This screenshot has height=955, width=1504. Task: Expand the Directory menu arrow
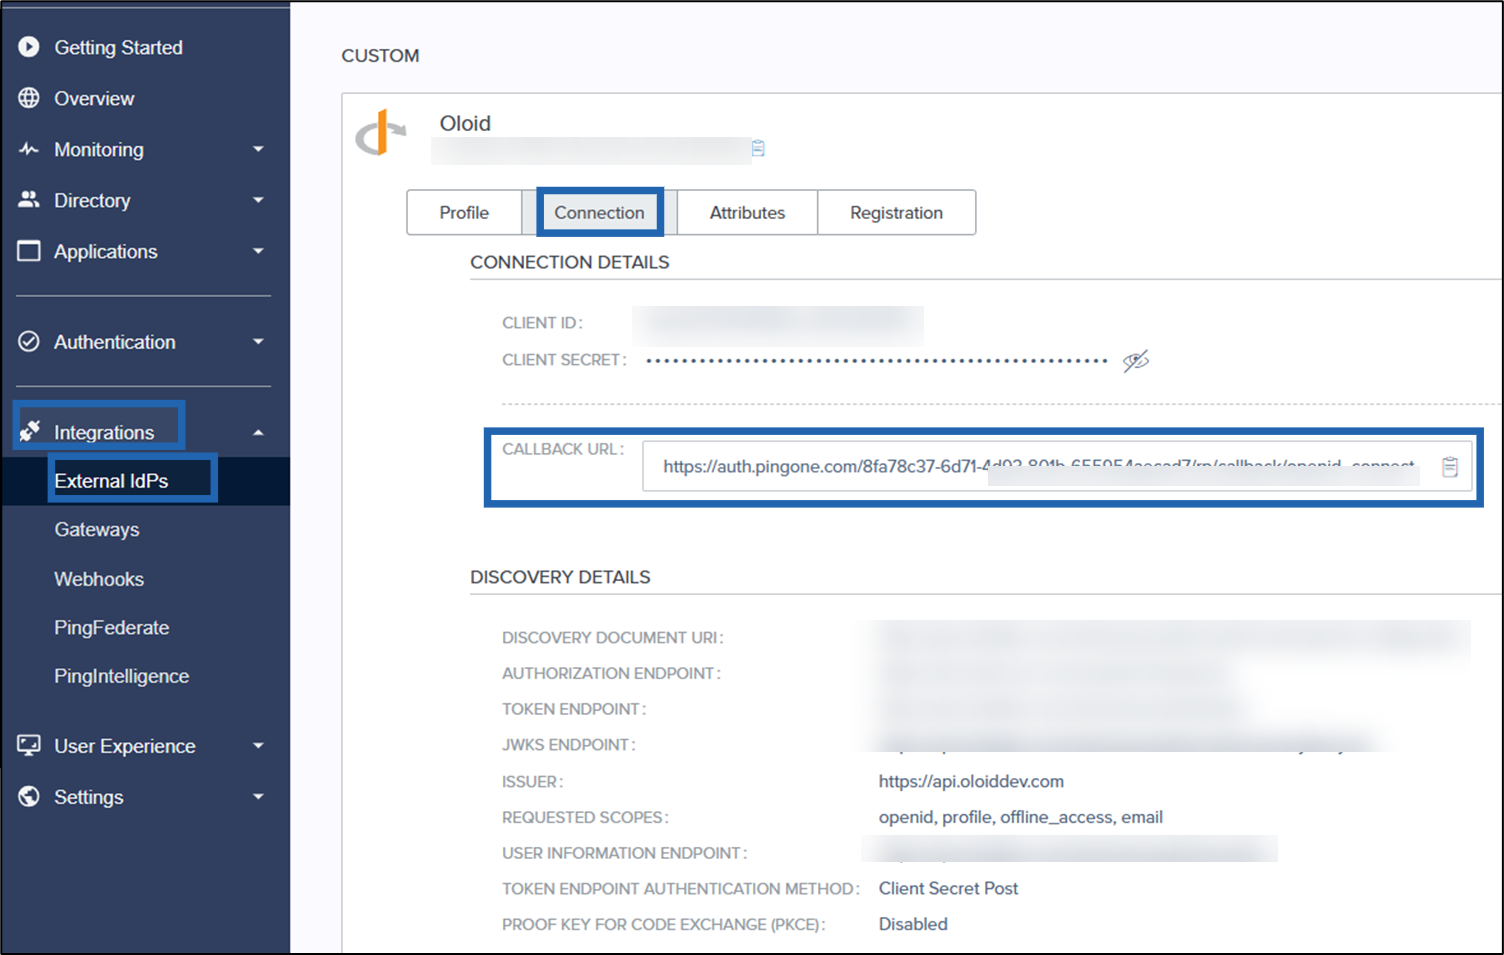258,200
